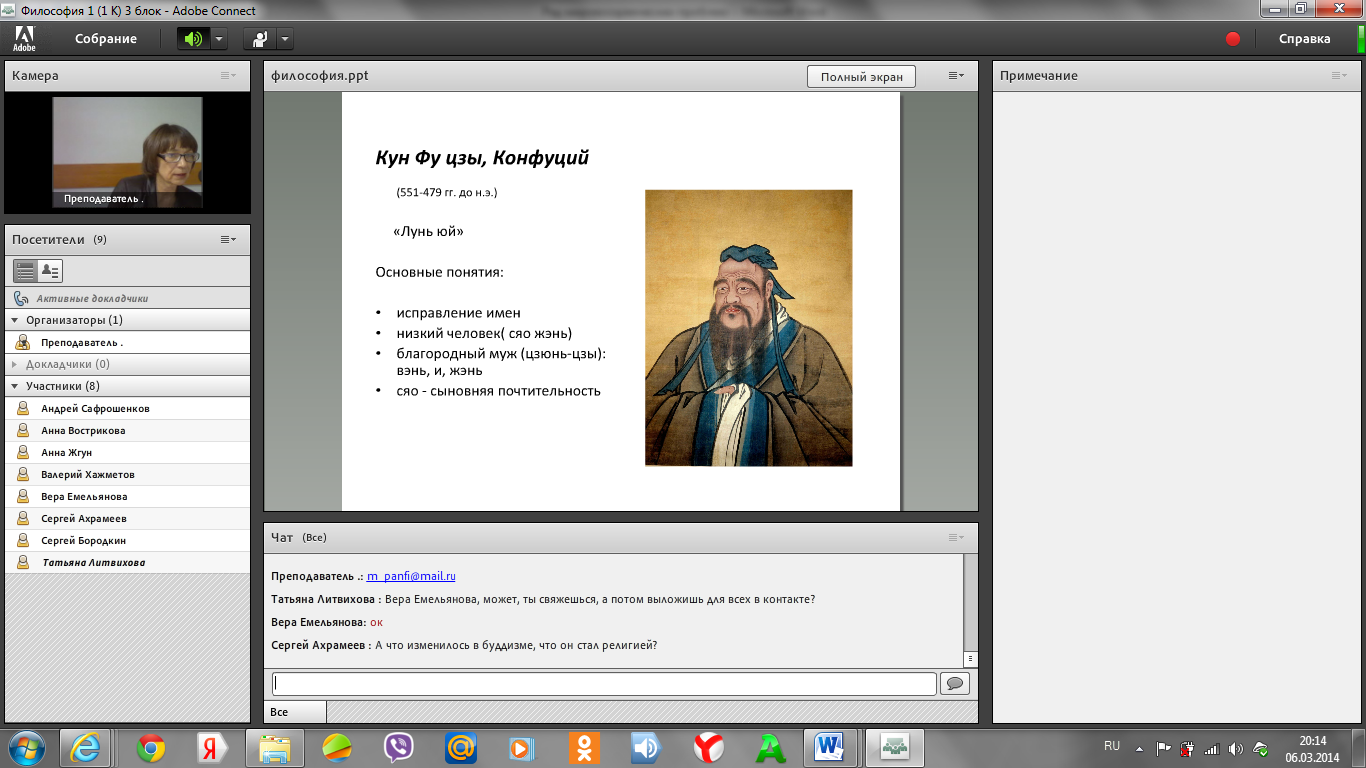Click the red recording indicator

1233,39
